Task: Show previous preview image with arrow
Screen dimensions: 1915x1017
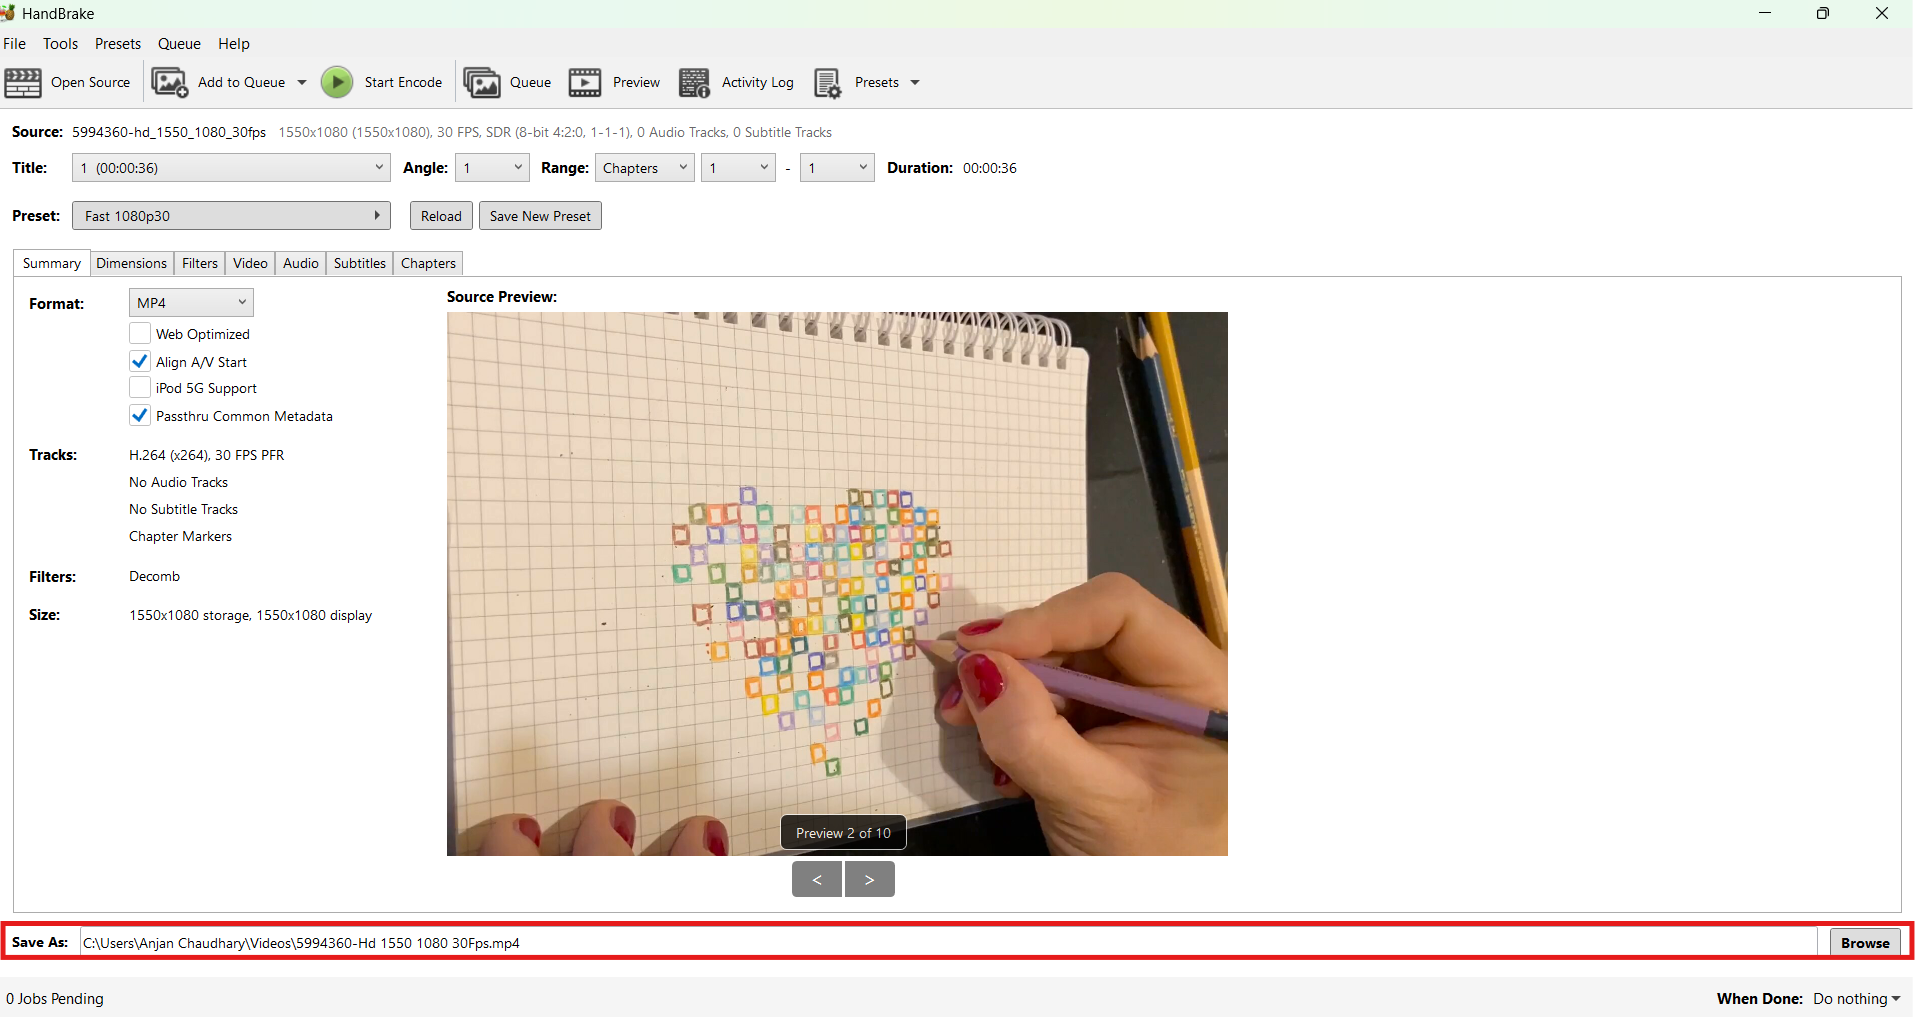Action: [817, 880]
